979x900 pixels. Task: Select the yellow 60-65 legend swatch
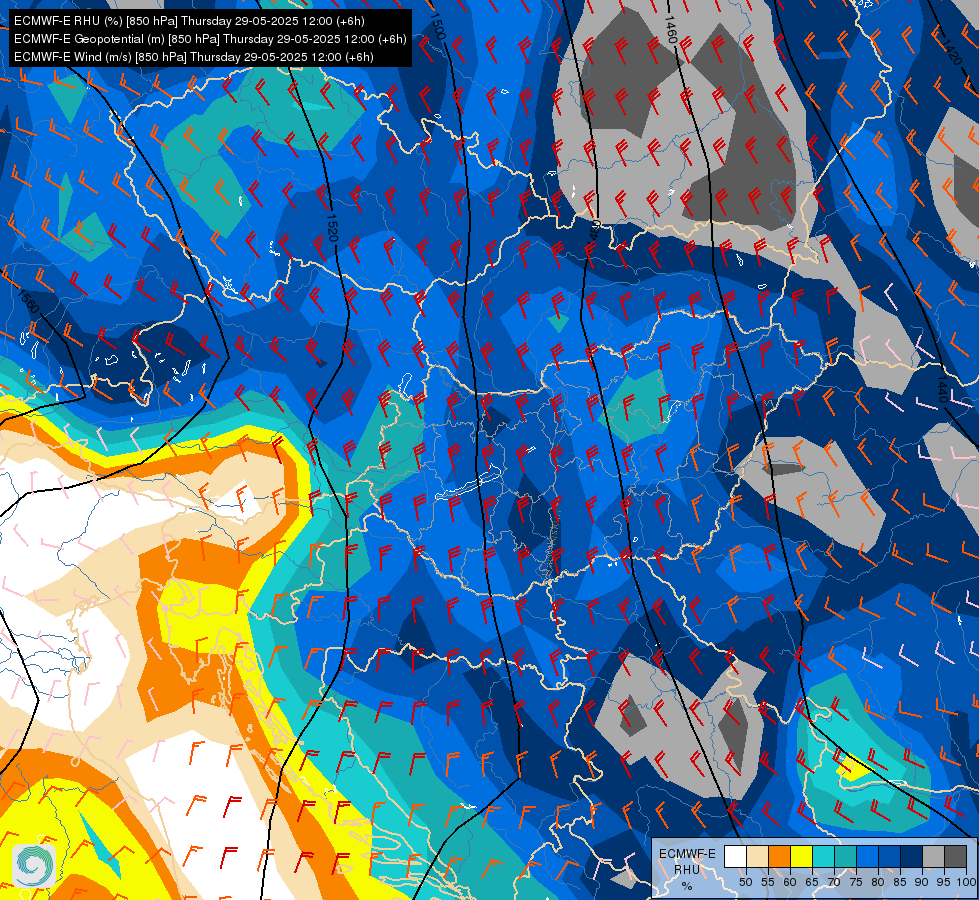click(801, 857)
